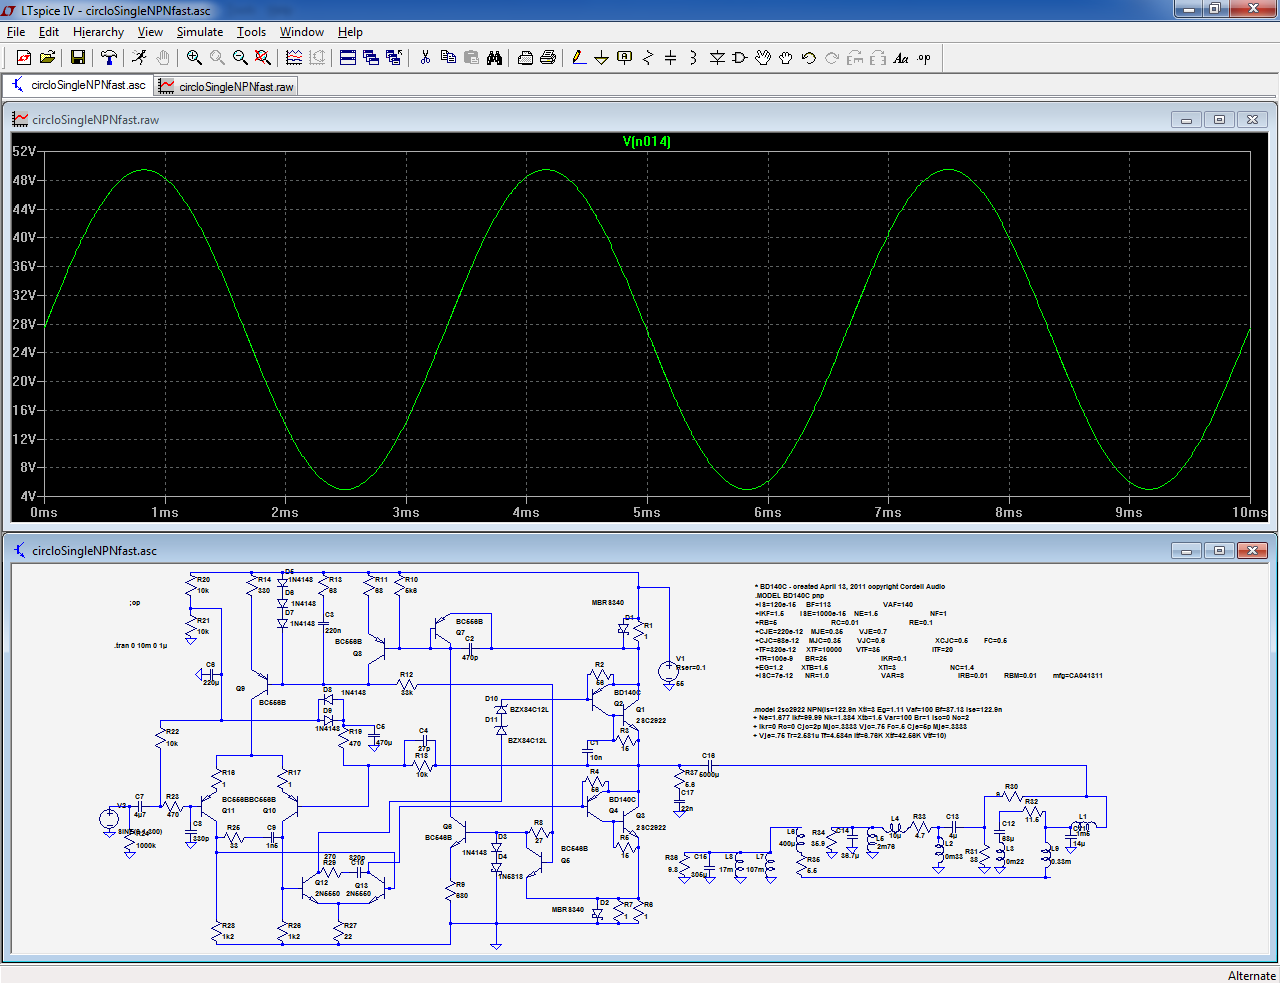Screen dimensions: 1280x984
Task: Click the Alternate status bar text
Action: click(x=1252, y=975)
